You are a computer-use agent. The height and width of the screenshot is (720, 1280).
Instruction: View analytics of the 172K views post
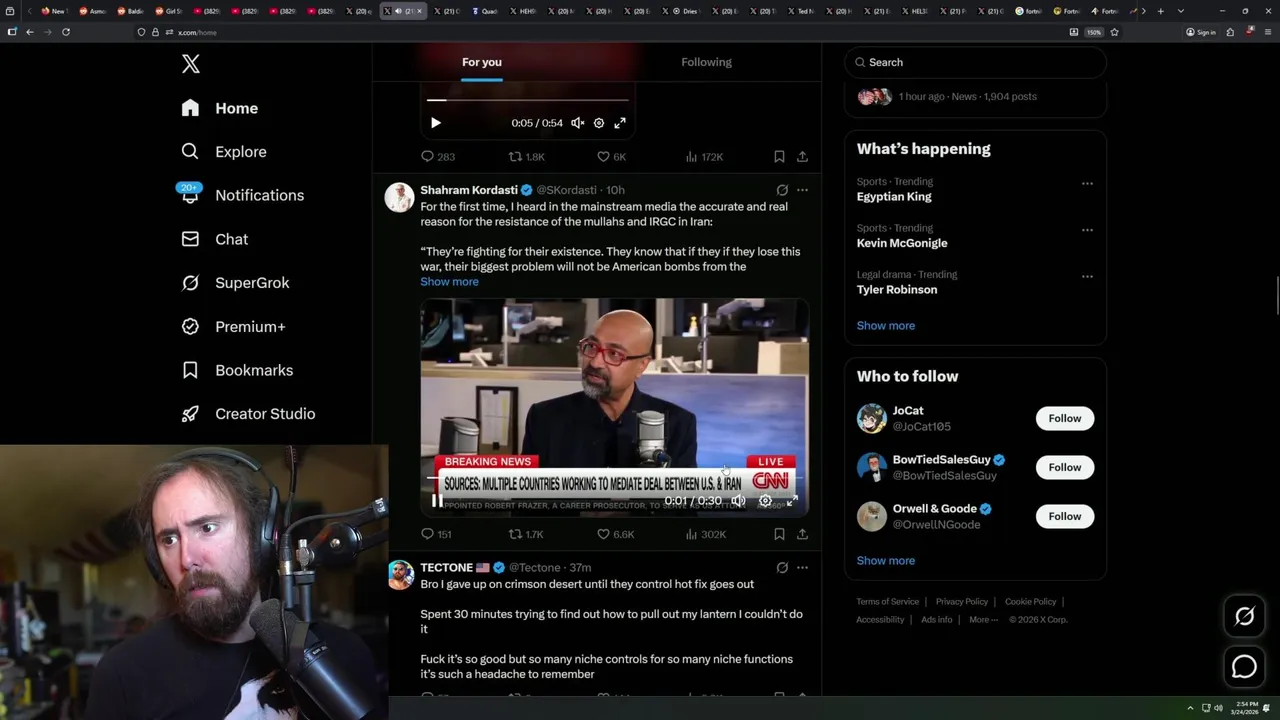[x=704, y=157]
